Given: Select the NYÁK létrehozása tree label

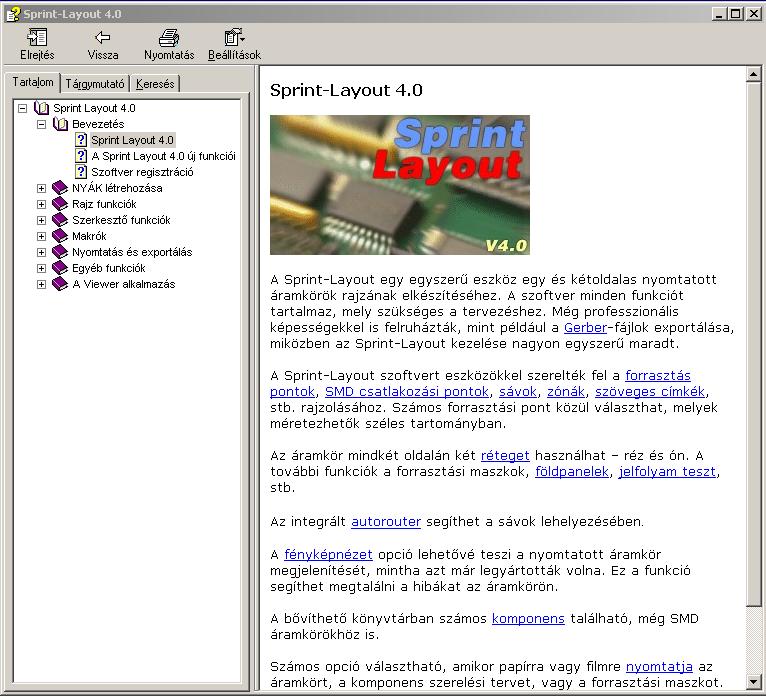Looking at the screenshot, I should (117, 188).
